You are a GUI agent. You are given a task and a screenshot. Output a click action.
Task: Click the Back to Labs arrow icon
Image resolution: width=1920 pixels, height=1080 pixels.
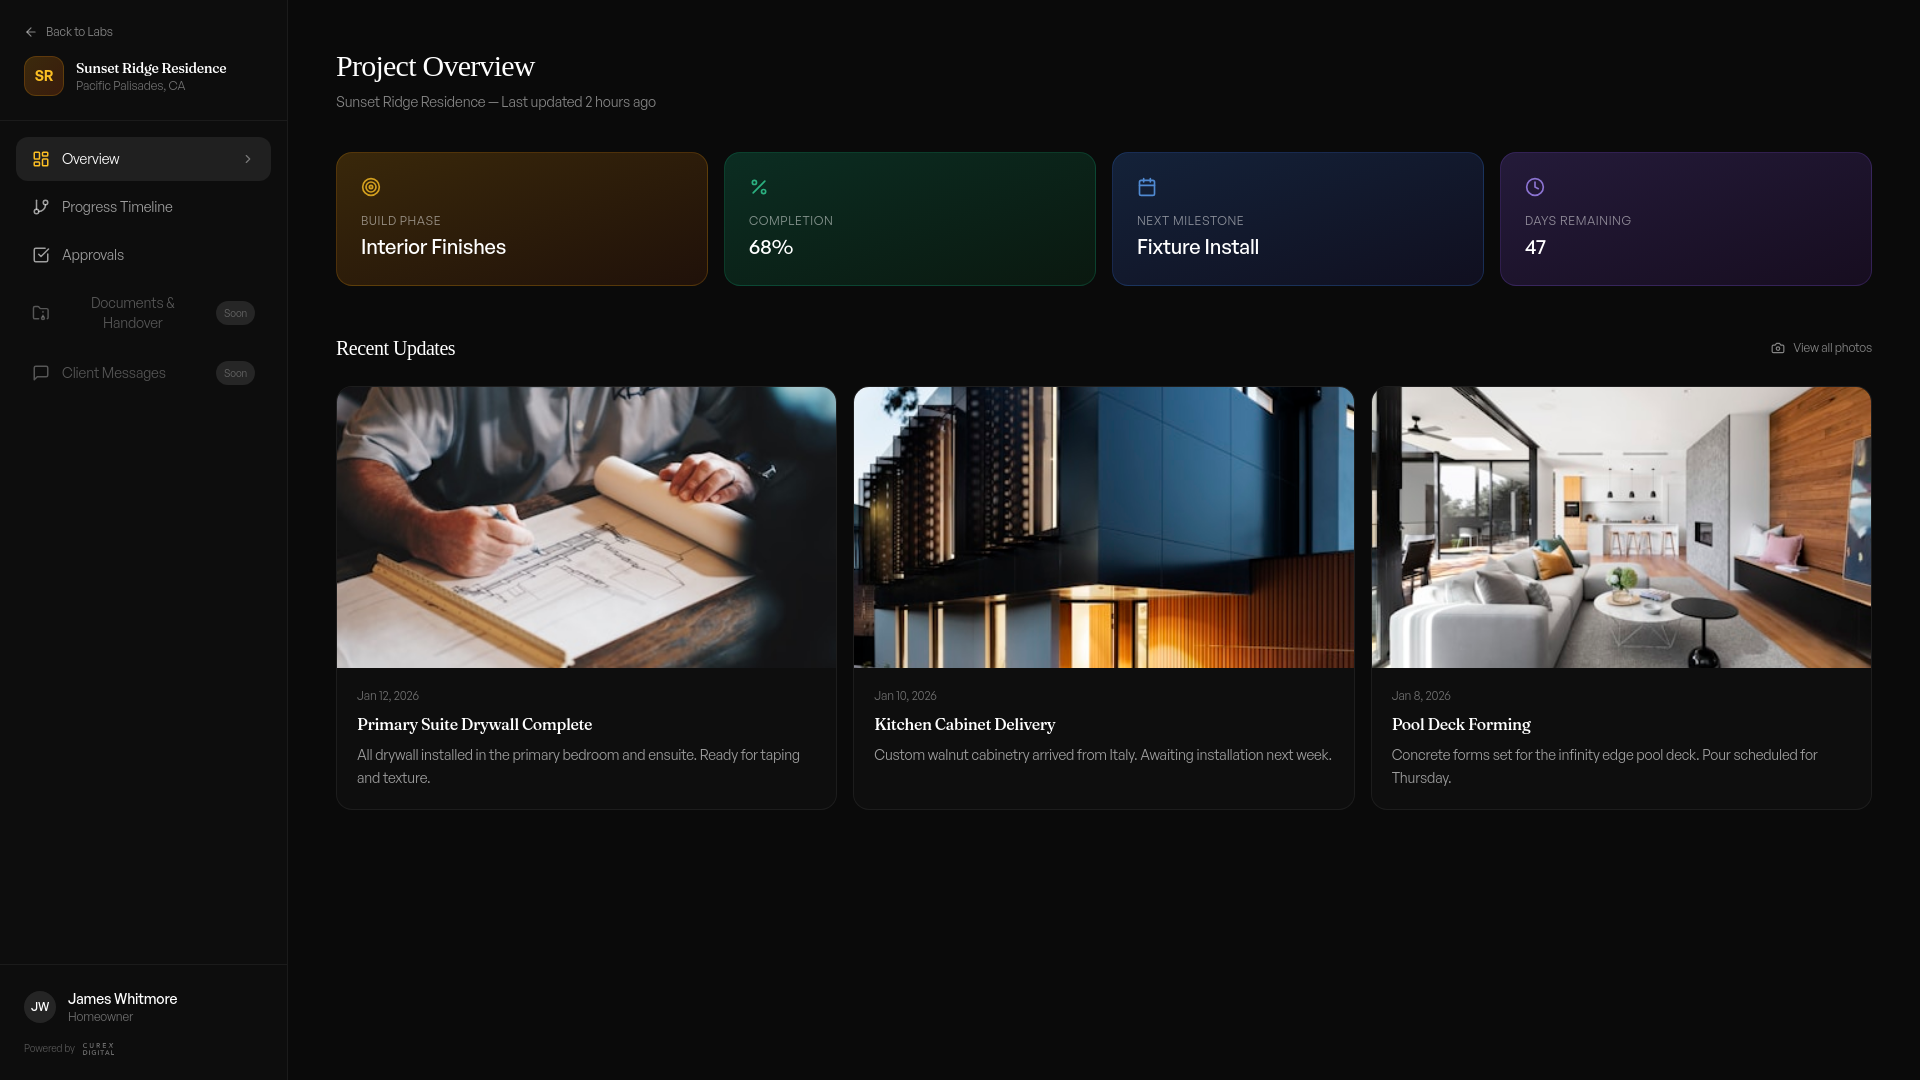31,32
